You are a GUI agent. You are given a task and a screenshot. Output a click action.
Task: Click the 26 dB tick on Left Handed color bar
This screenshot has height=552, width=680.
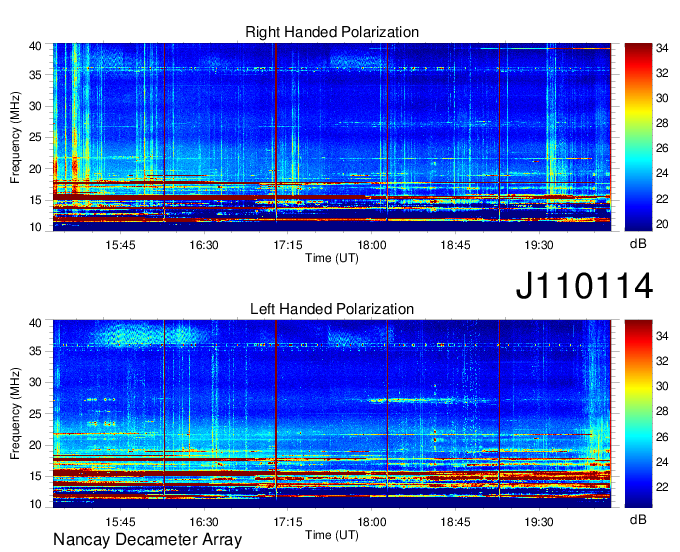coord(662,437)
